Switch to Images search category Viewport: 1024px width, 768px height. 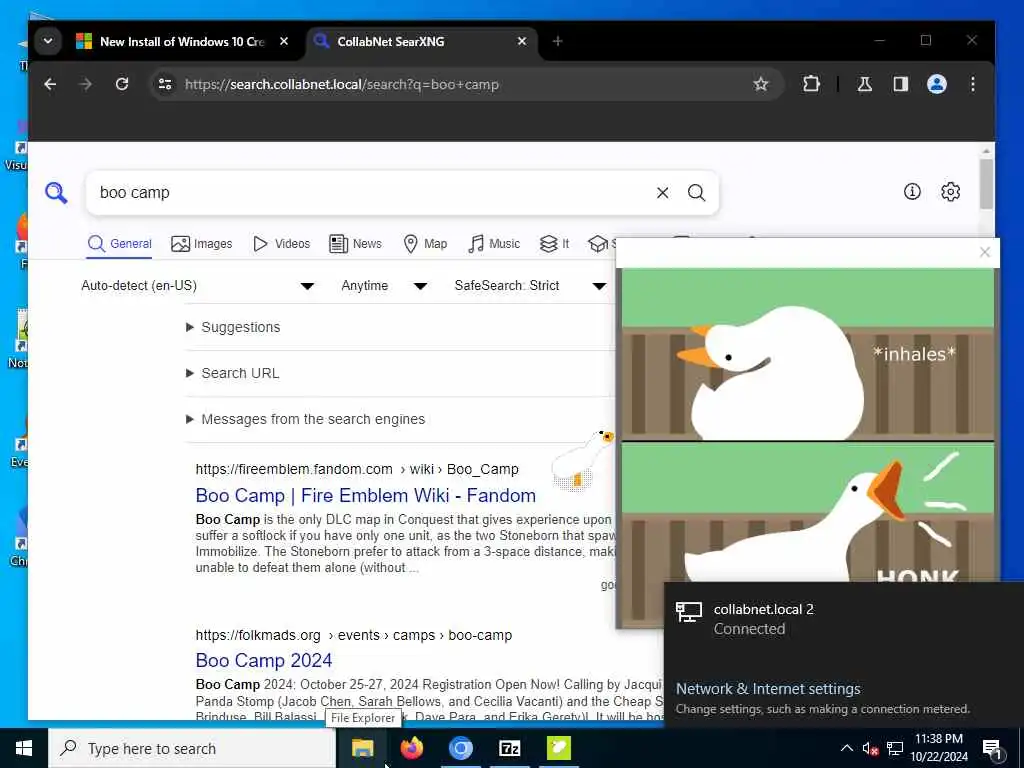[202, 244]
